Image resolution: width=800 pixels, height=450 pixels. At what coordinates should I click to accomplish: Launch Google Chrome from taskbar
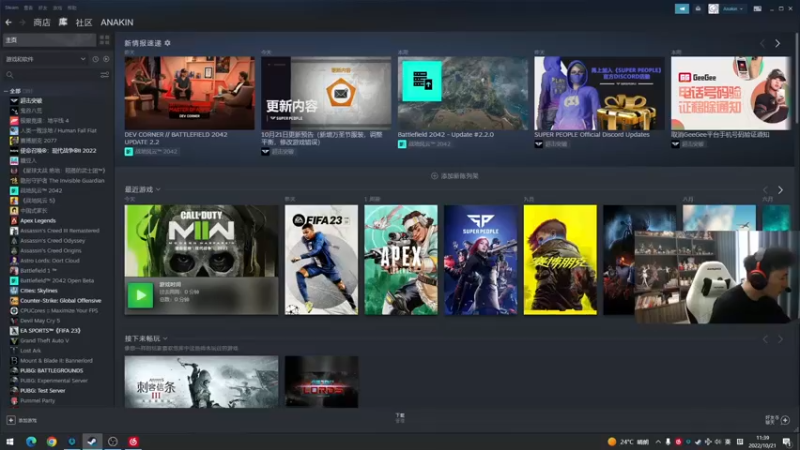(x=52, y=441)
